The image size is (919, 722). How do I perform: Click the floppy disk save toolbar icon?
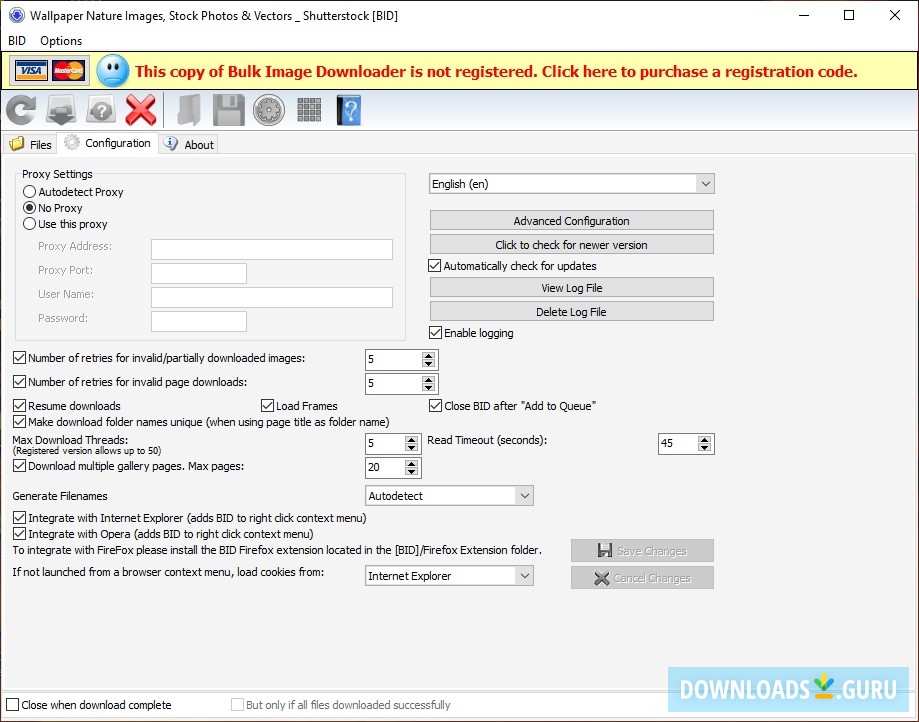click(x=229, y=110)
